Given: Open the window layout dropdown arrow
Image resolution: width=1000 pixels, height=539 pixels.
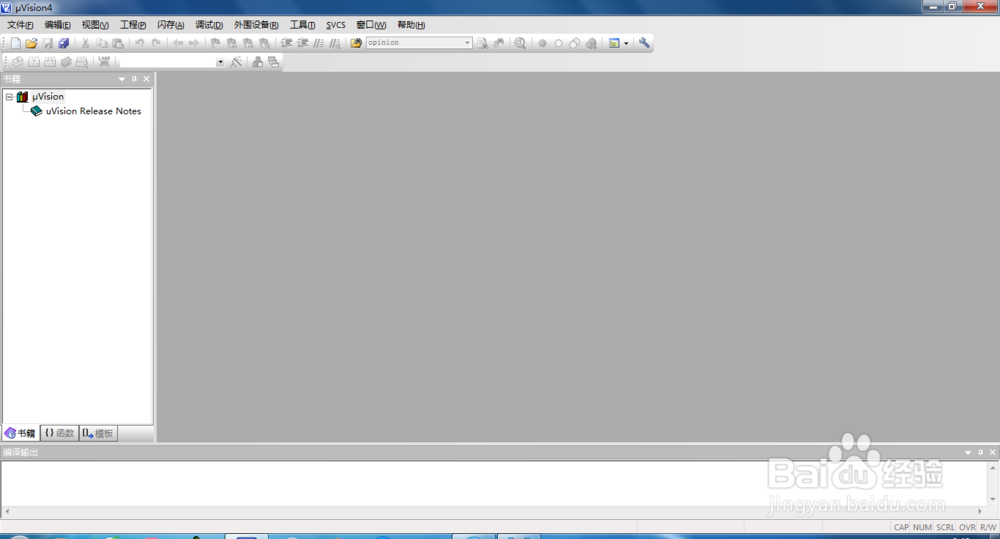Looking at the screenshot, I should [x=626, y=43].
